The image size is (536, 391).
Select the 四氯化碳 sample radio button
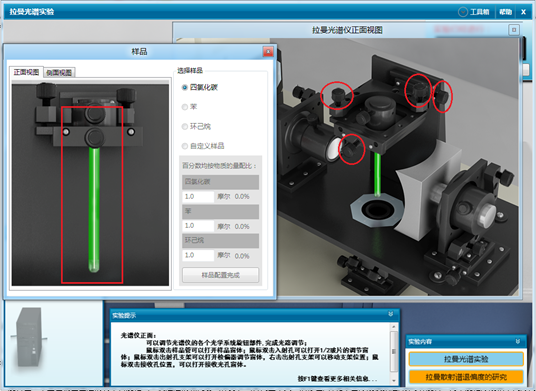(185, 87)
